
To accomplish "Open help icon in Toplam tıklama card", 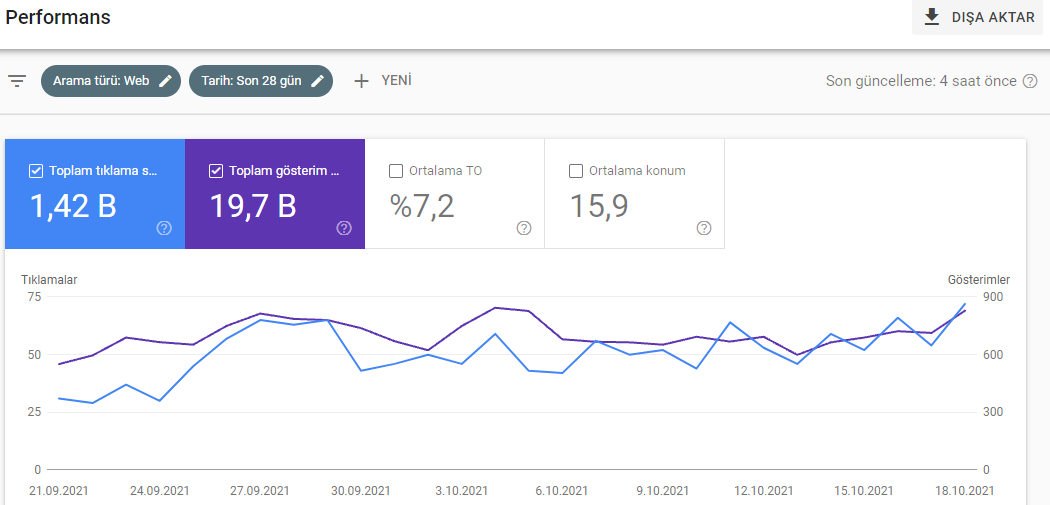I will (164, 228).
